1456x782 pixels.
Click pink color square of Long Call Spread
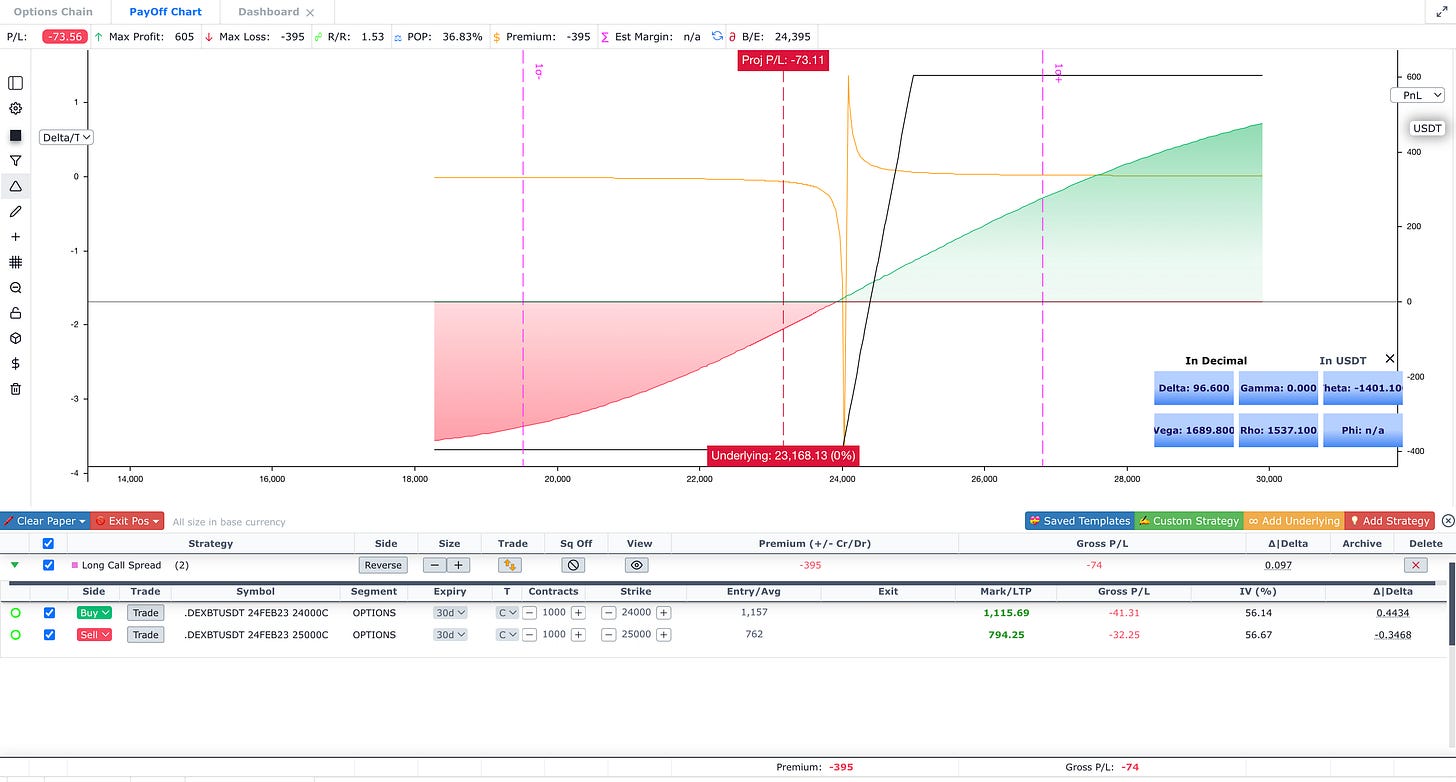coord(73,565)
